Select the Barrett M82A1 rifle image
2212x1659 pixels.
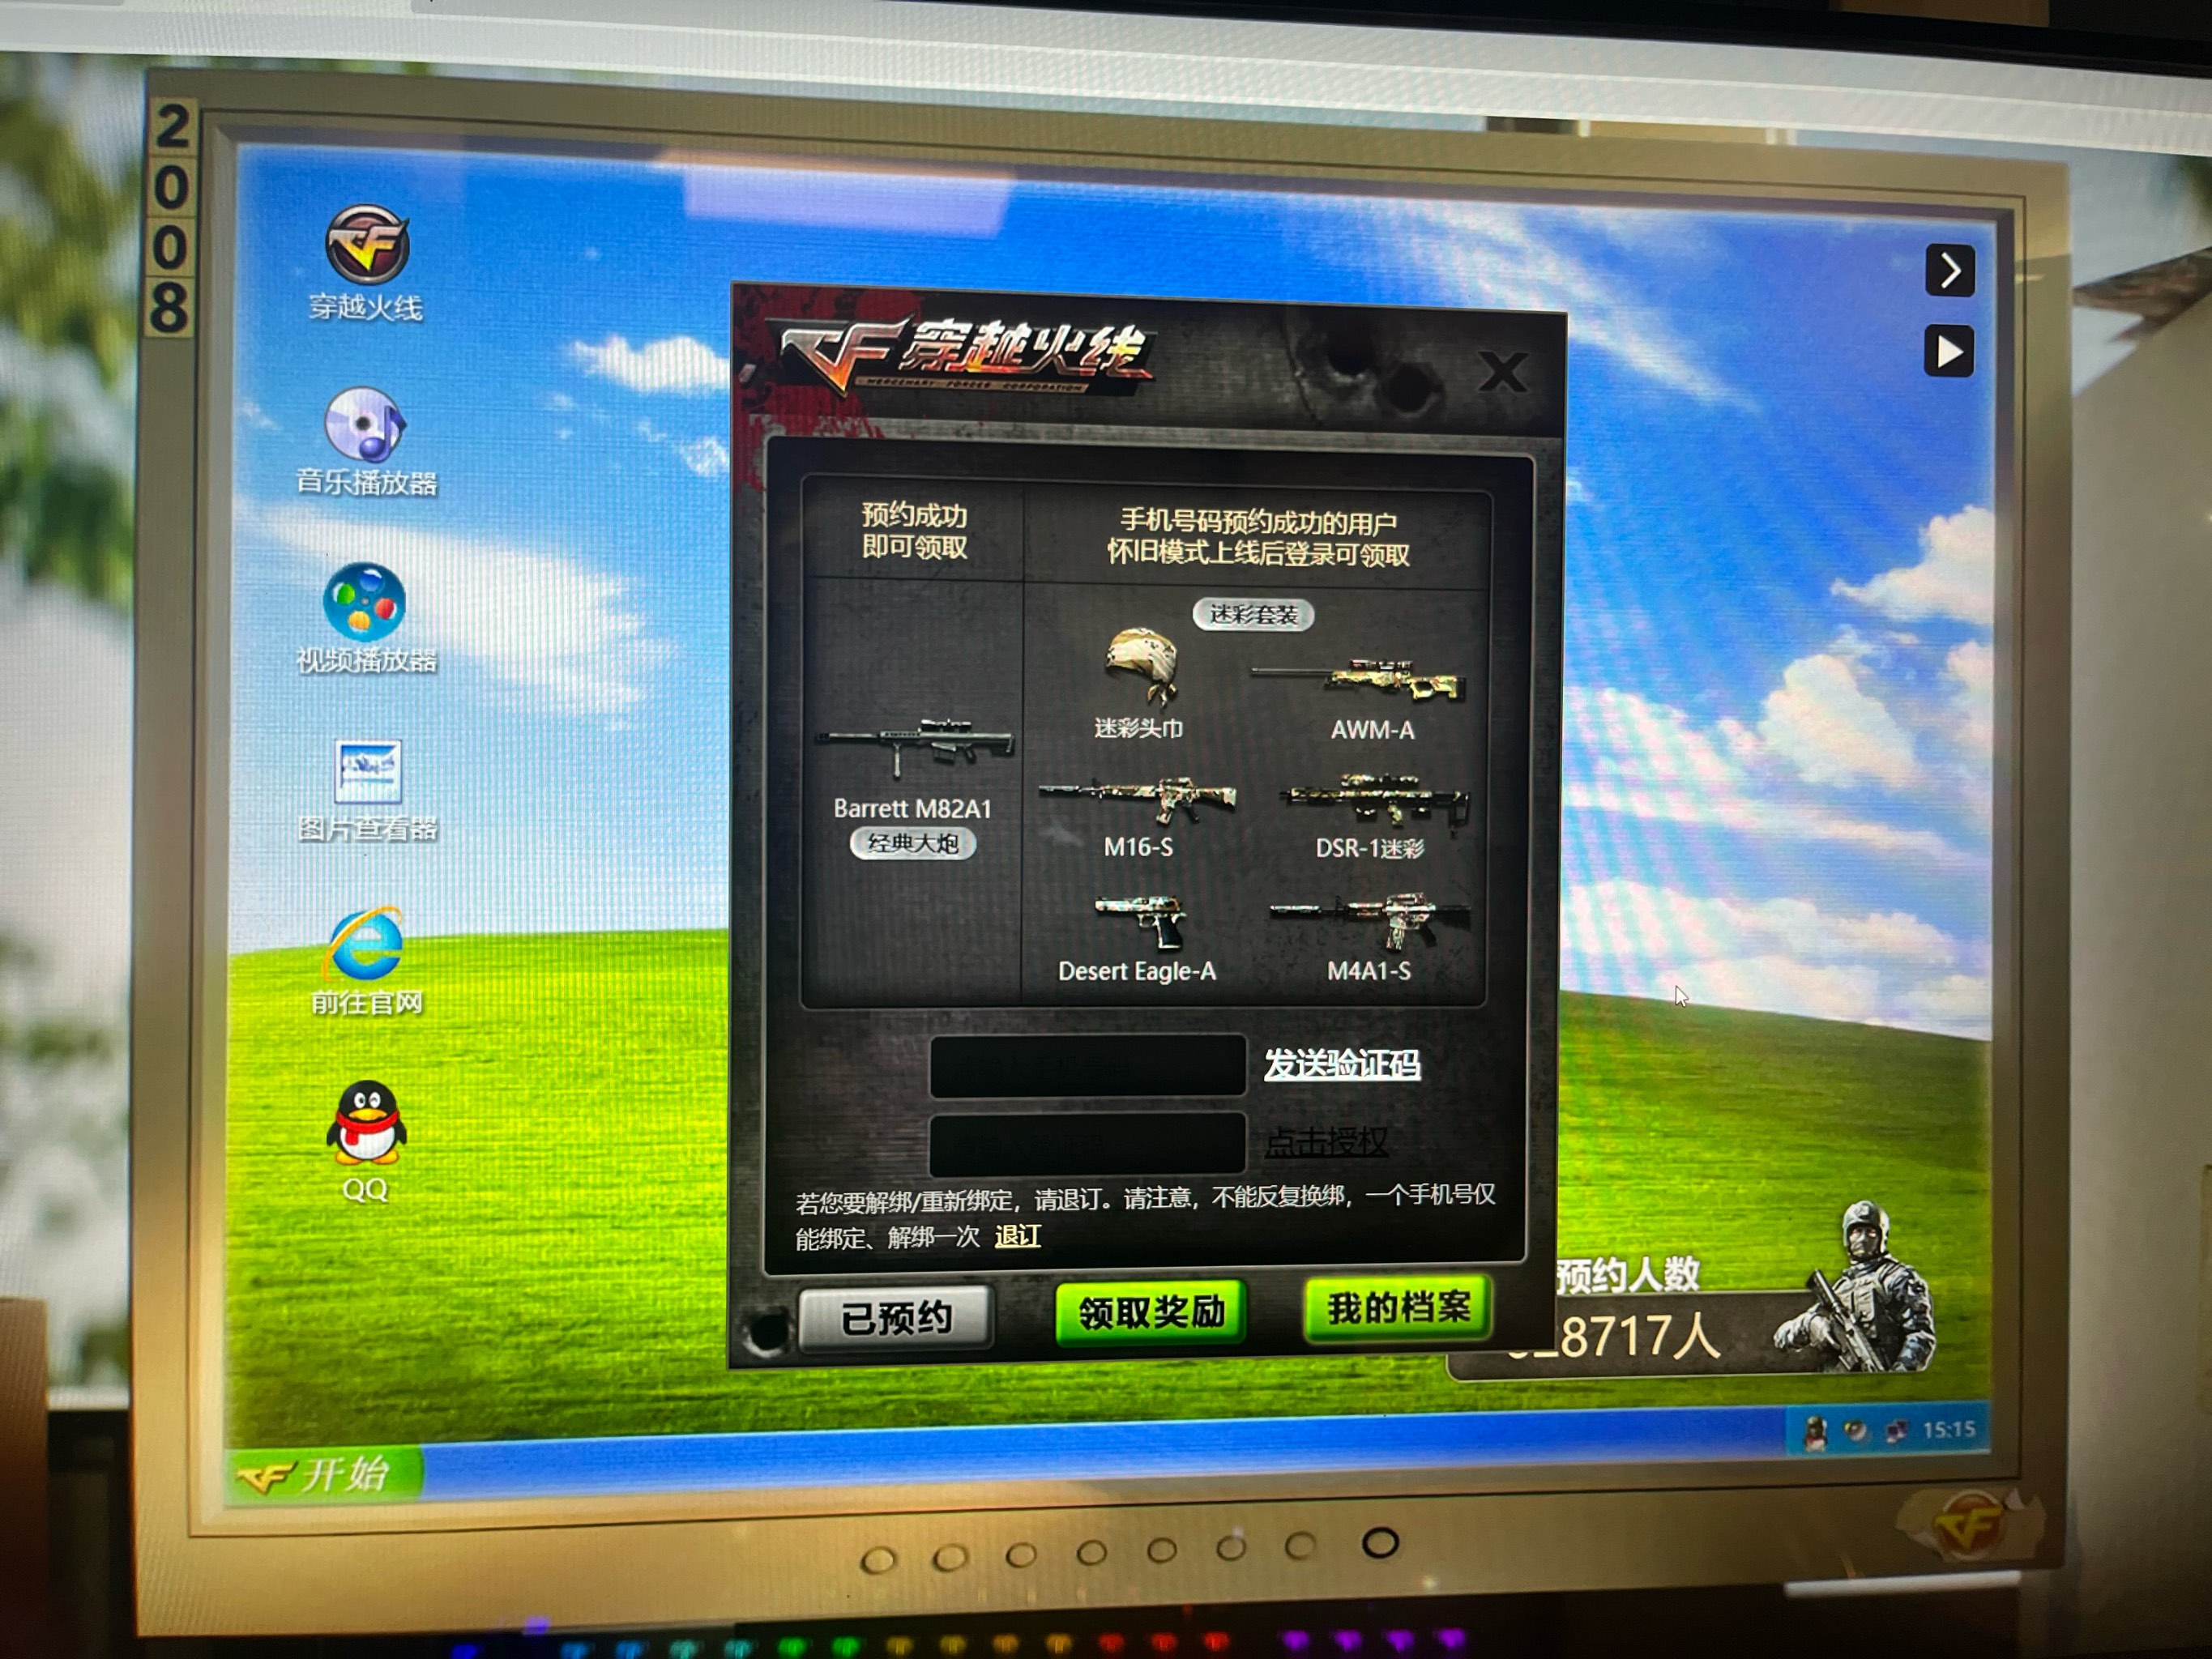[913, 747]
